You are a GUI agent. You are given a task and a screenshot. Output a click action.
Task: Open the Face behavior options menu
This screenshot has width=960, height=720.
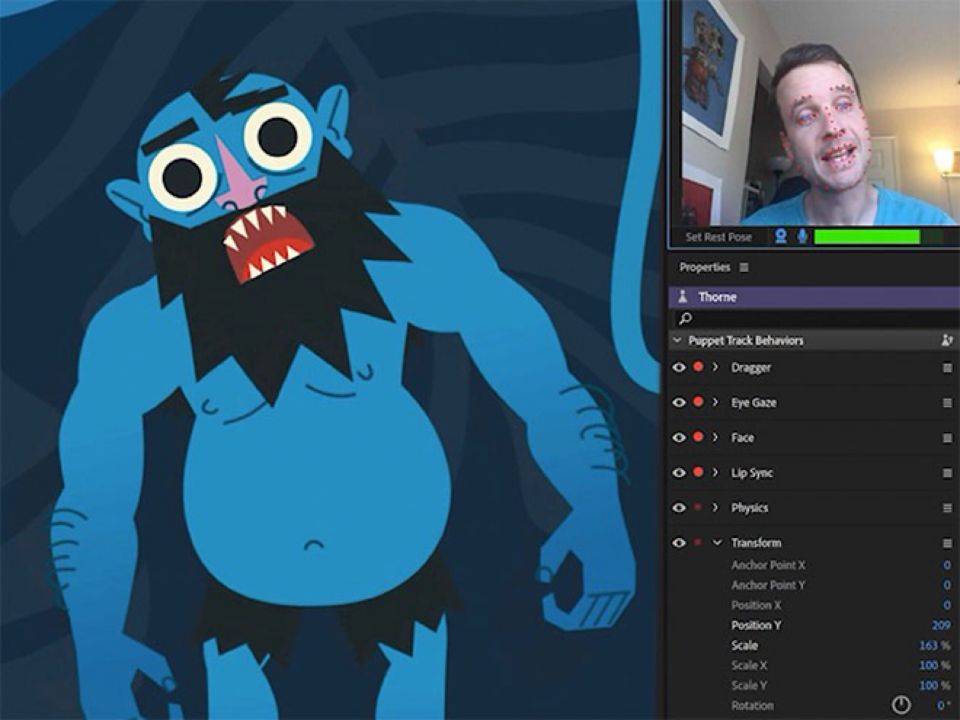946,438
